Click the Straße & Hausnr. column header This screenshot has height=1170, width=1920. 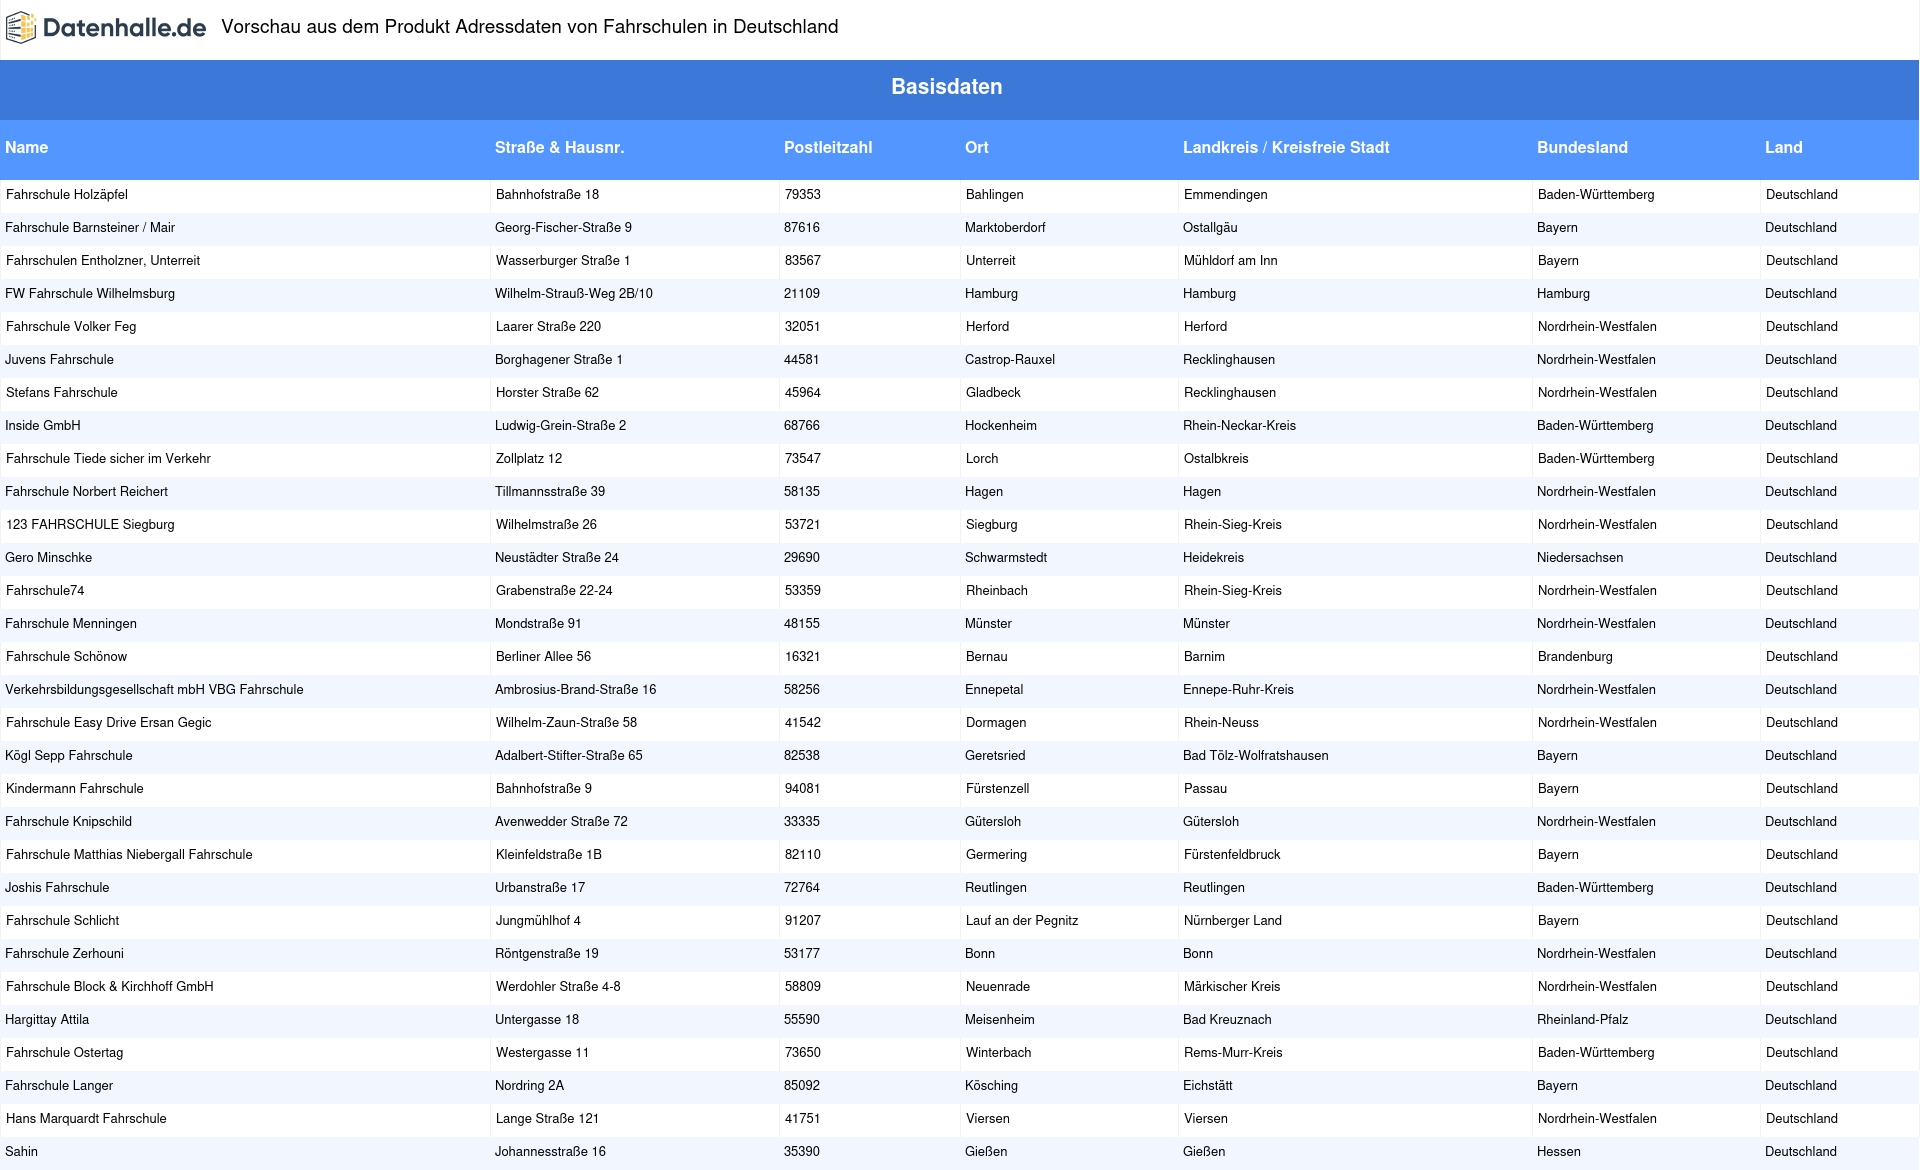point(559,147)
